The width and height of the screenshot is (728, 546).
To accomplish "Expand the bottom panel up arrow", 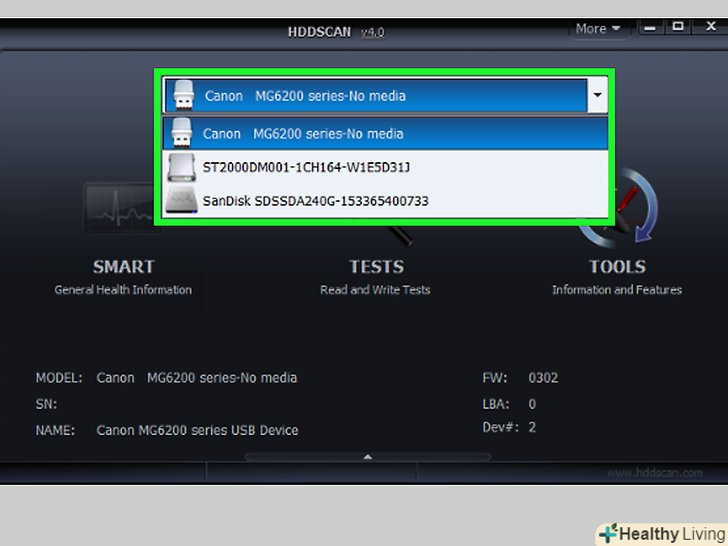I will (368, 457).
